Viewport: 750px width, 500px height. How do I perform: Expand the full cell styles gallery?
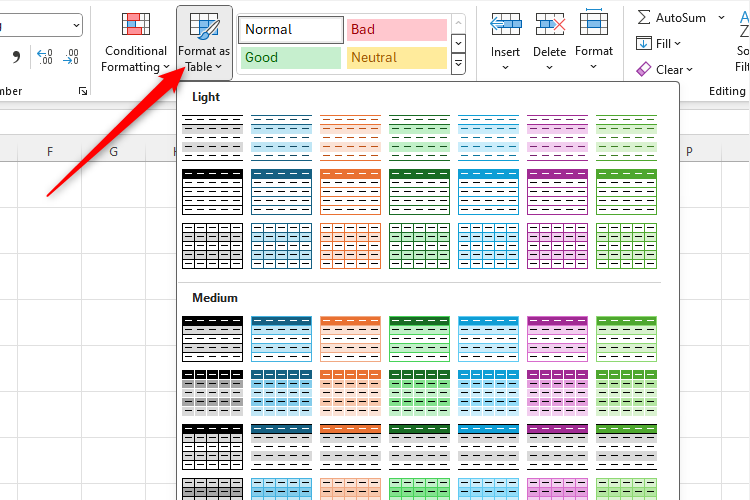coord(458,63)
